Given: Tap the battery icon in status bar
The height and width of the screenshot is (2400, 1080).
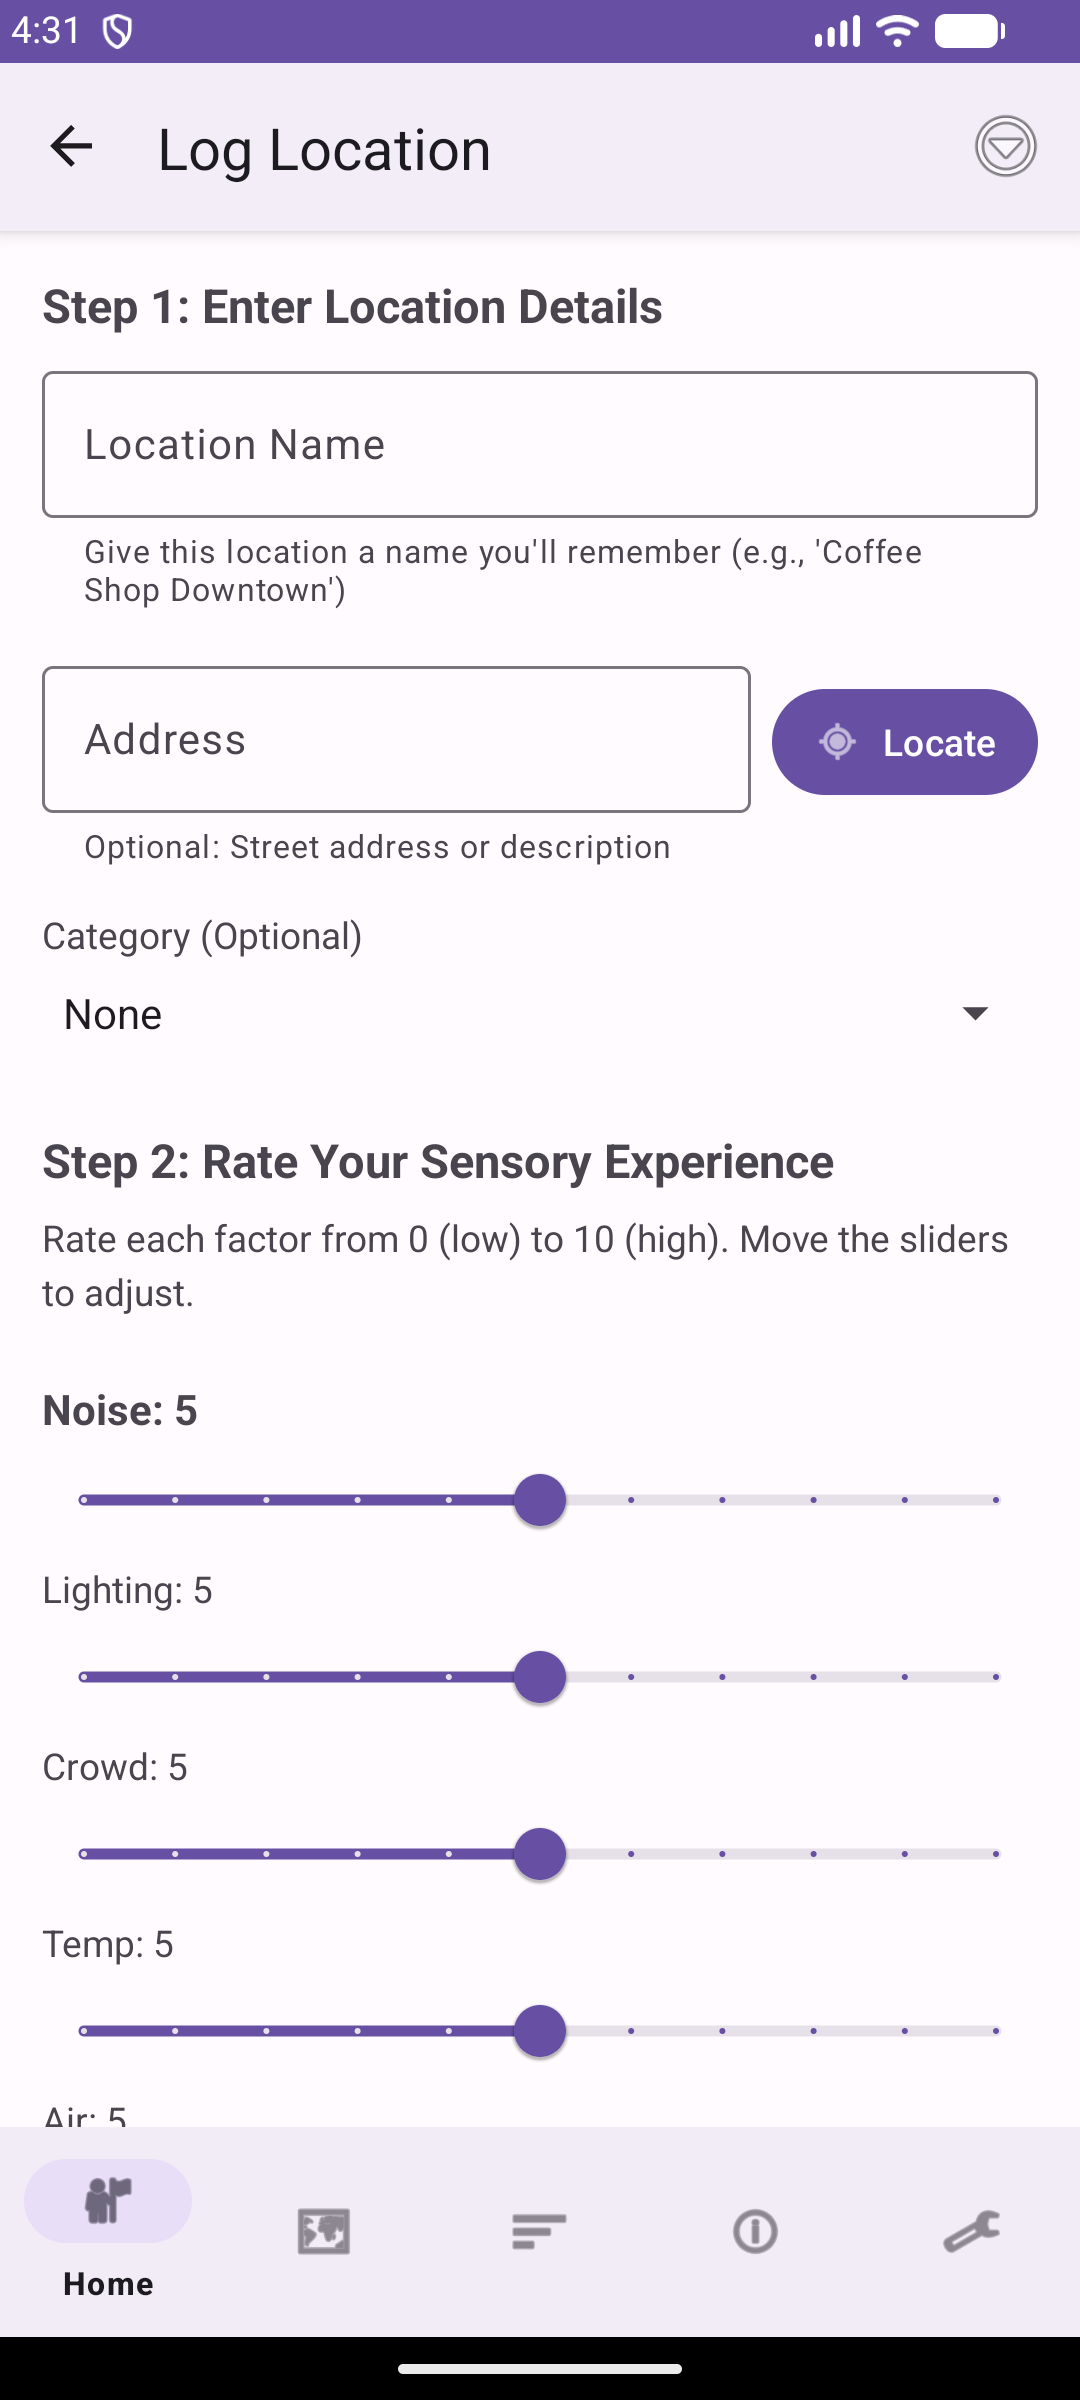Looking at the screenshot, I should point(969,32).
